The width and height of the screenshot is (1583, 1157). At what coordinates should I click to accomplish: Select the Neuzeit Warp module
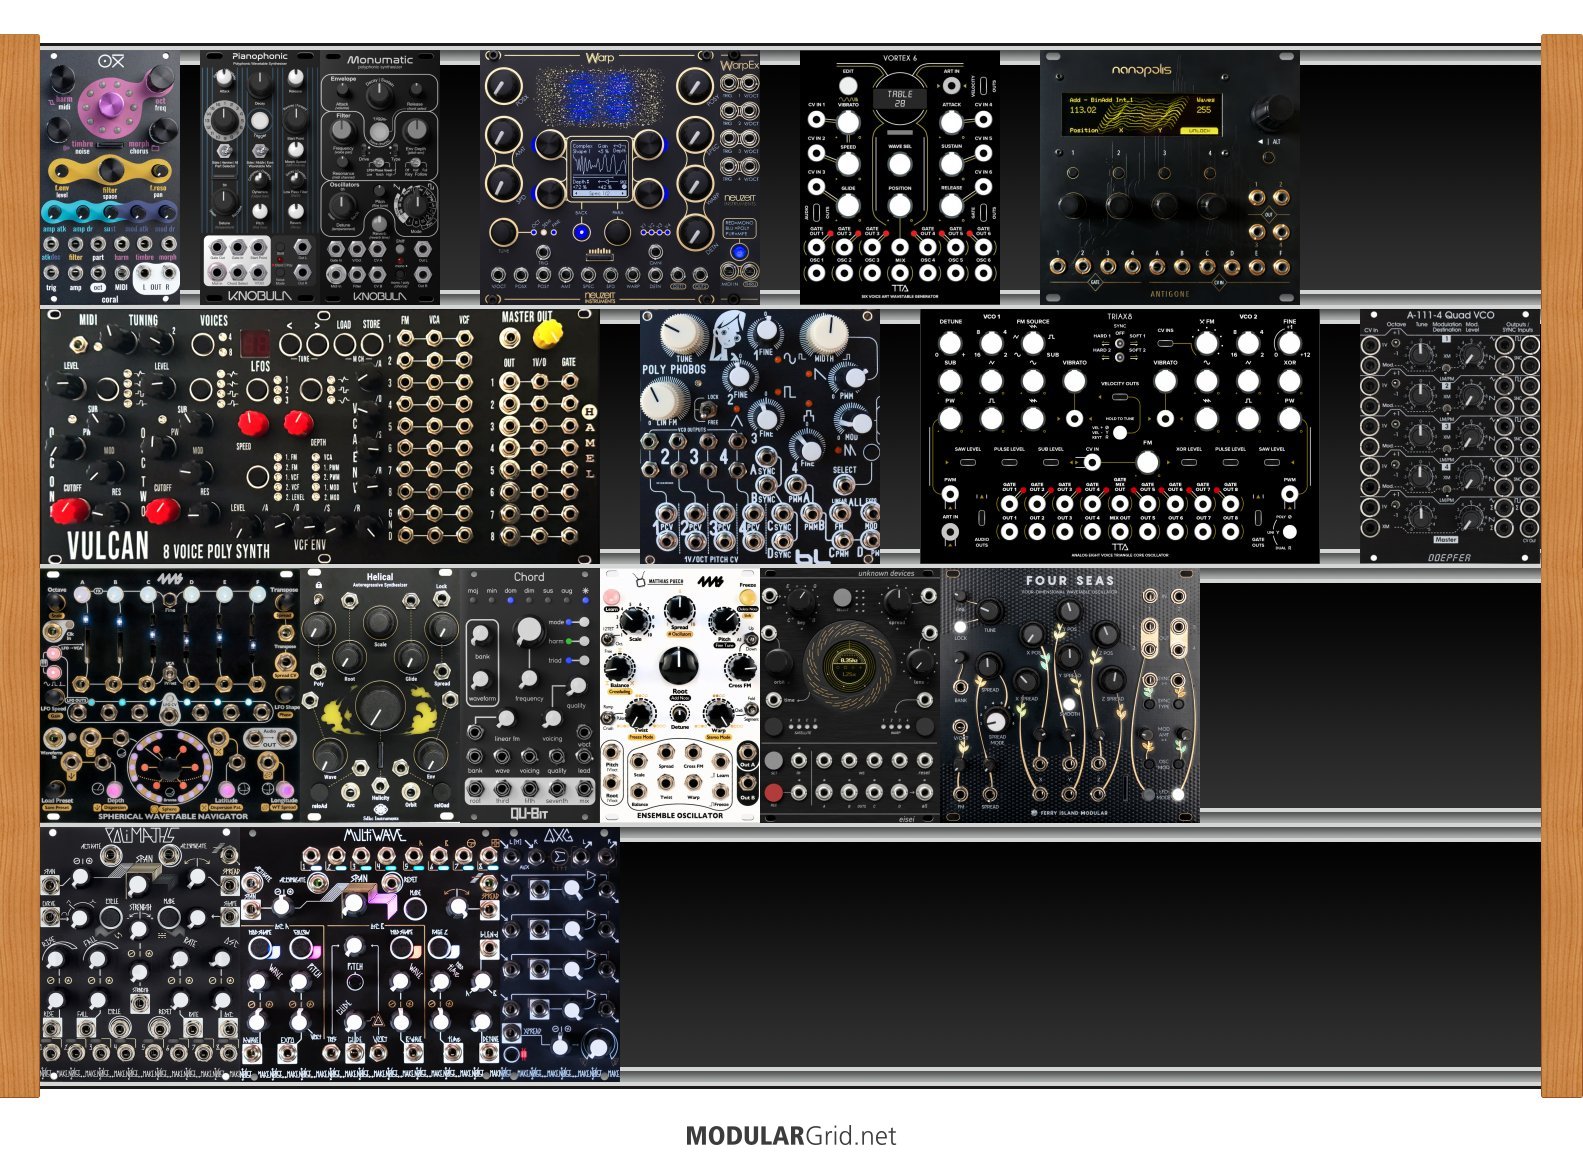click(599, 178)
